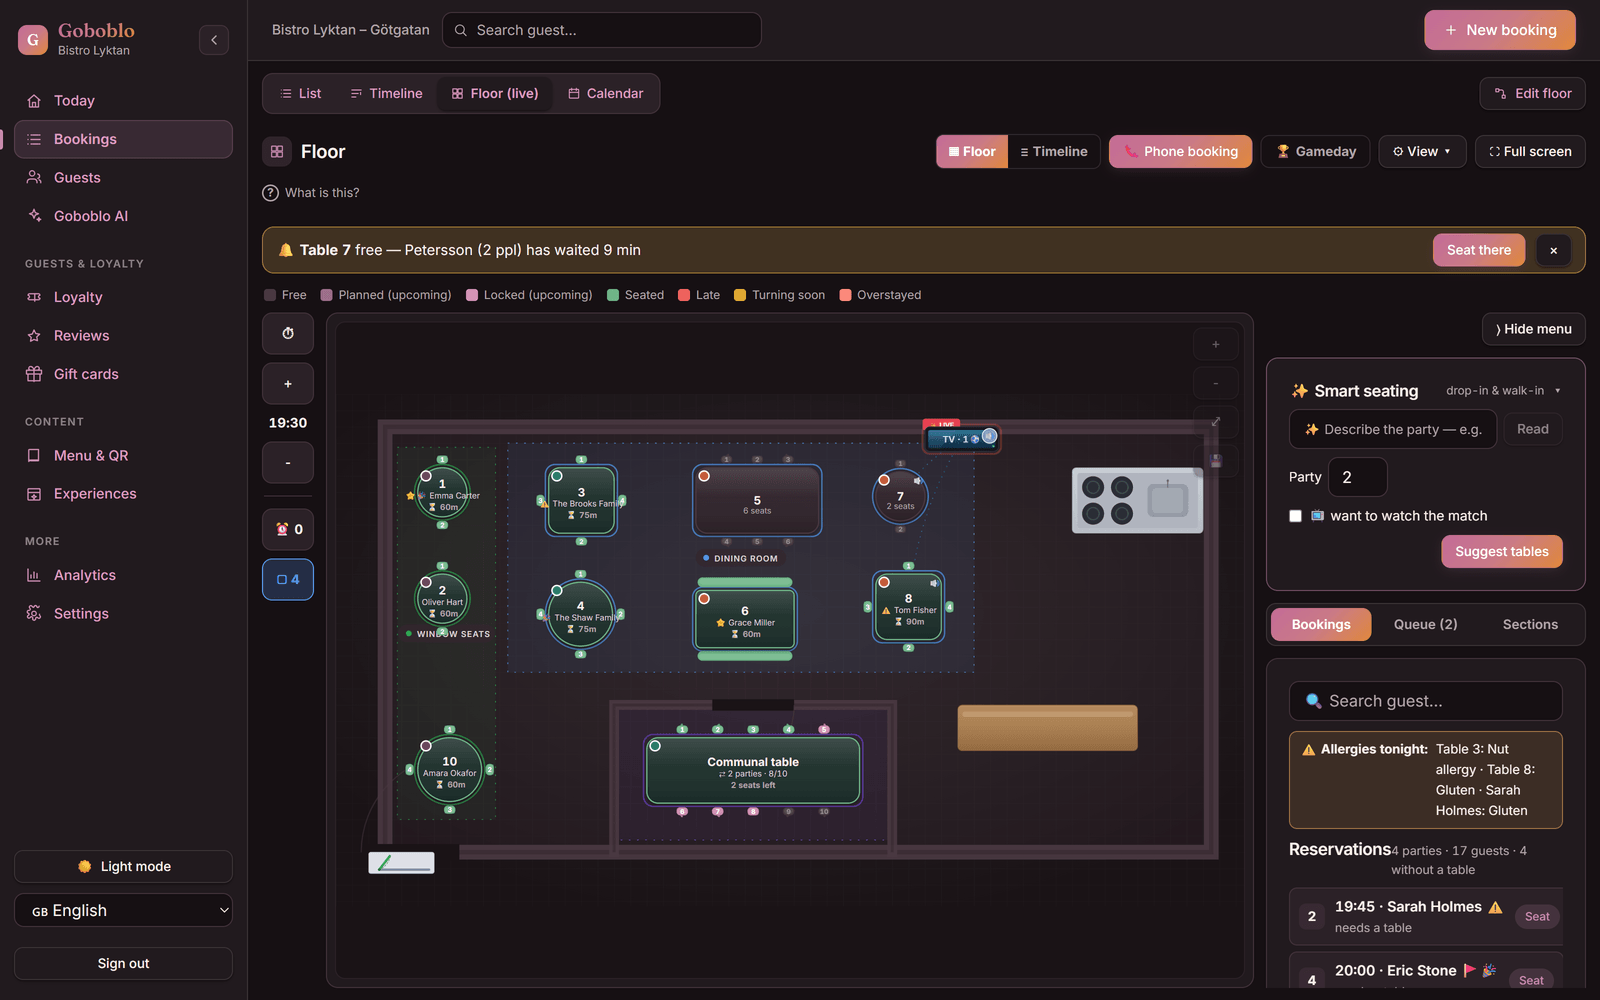Screen dimensions: 1600x1000
Task: Select Floor (live) tab
Action: click(495, 94)
